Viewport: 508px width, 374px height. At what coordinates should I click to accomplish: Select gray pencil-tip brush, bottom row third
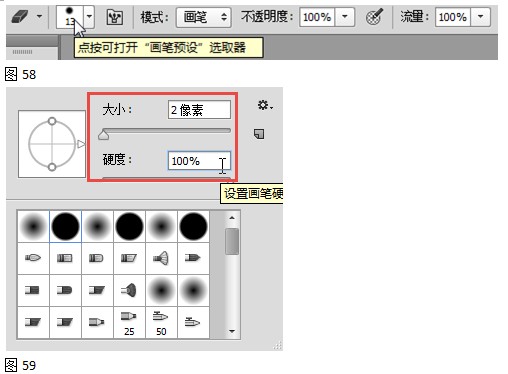tap(97, 322)
